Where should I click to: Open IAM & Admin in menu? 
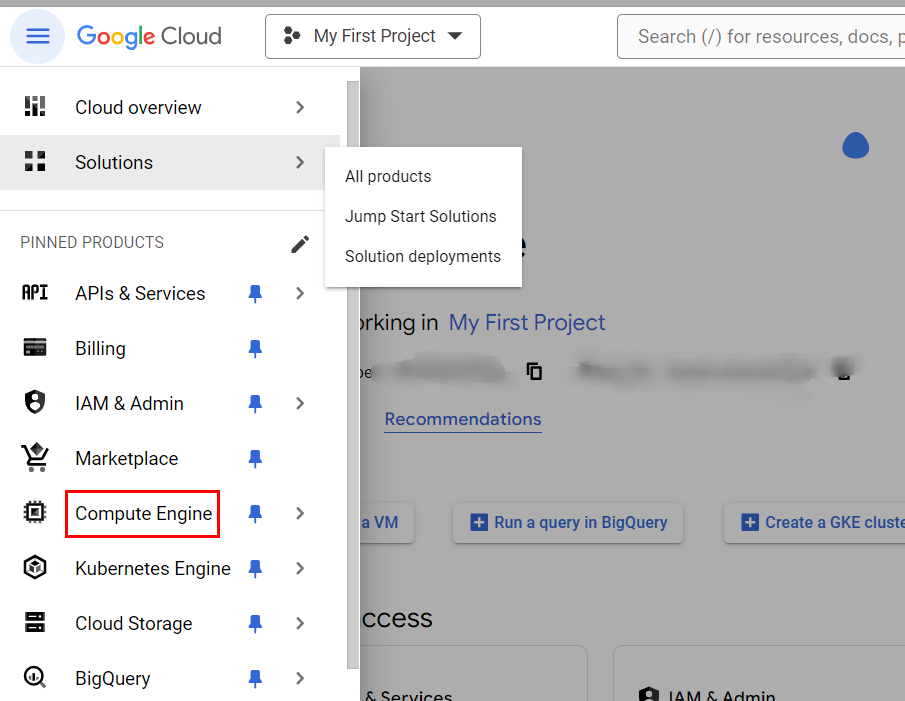(x=129, y=403)
